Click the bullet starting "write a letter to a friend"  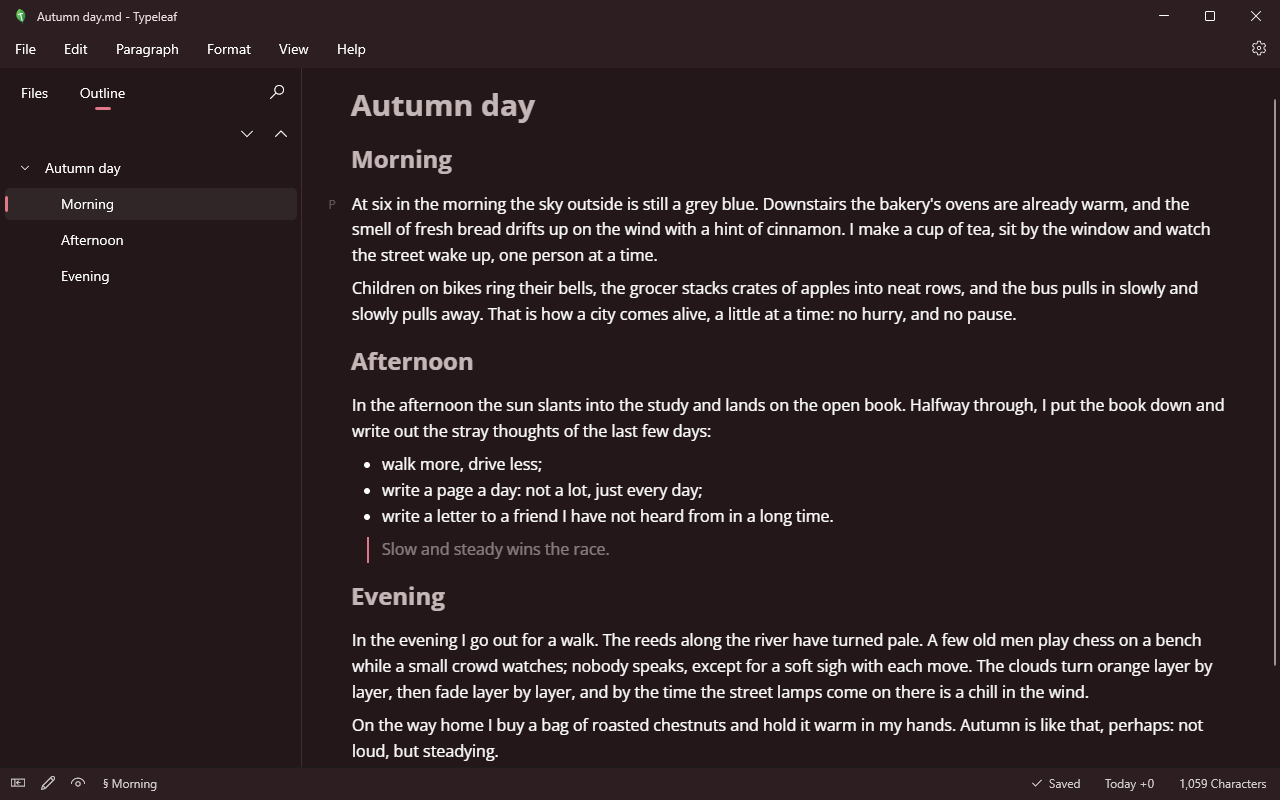[x=607, y=516]
